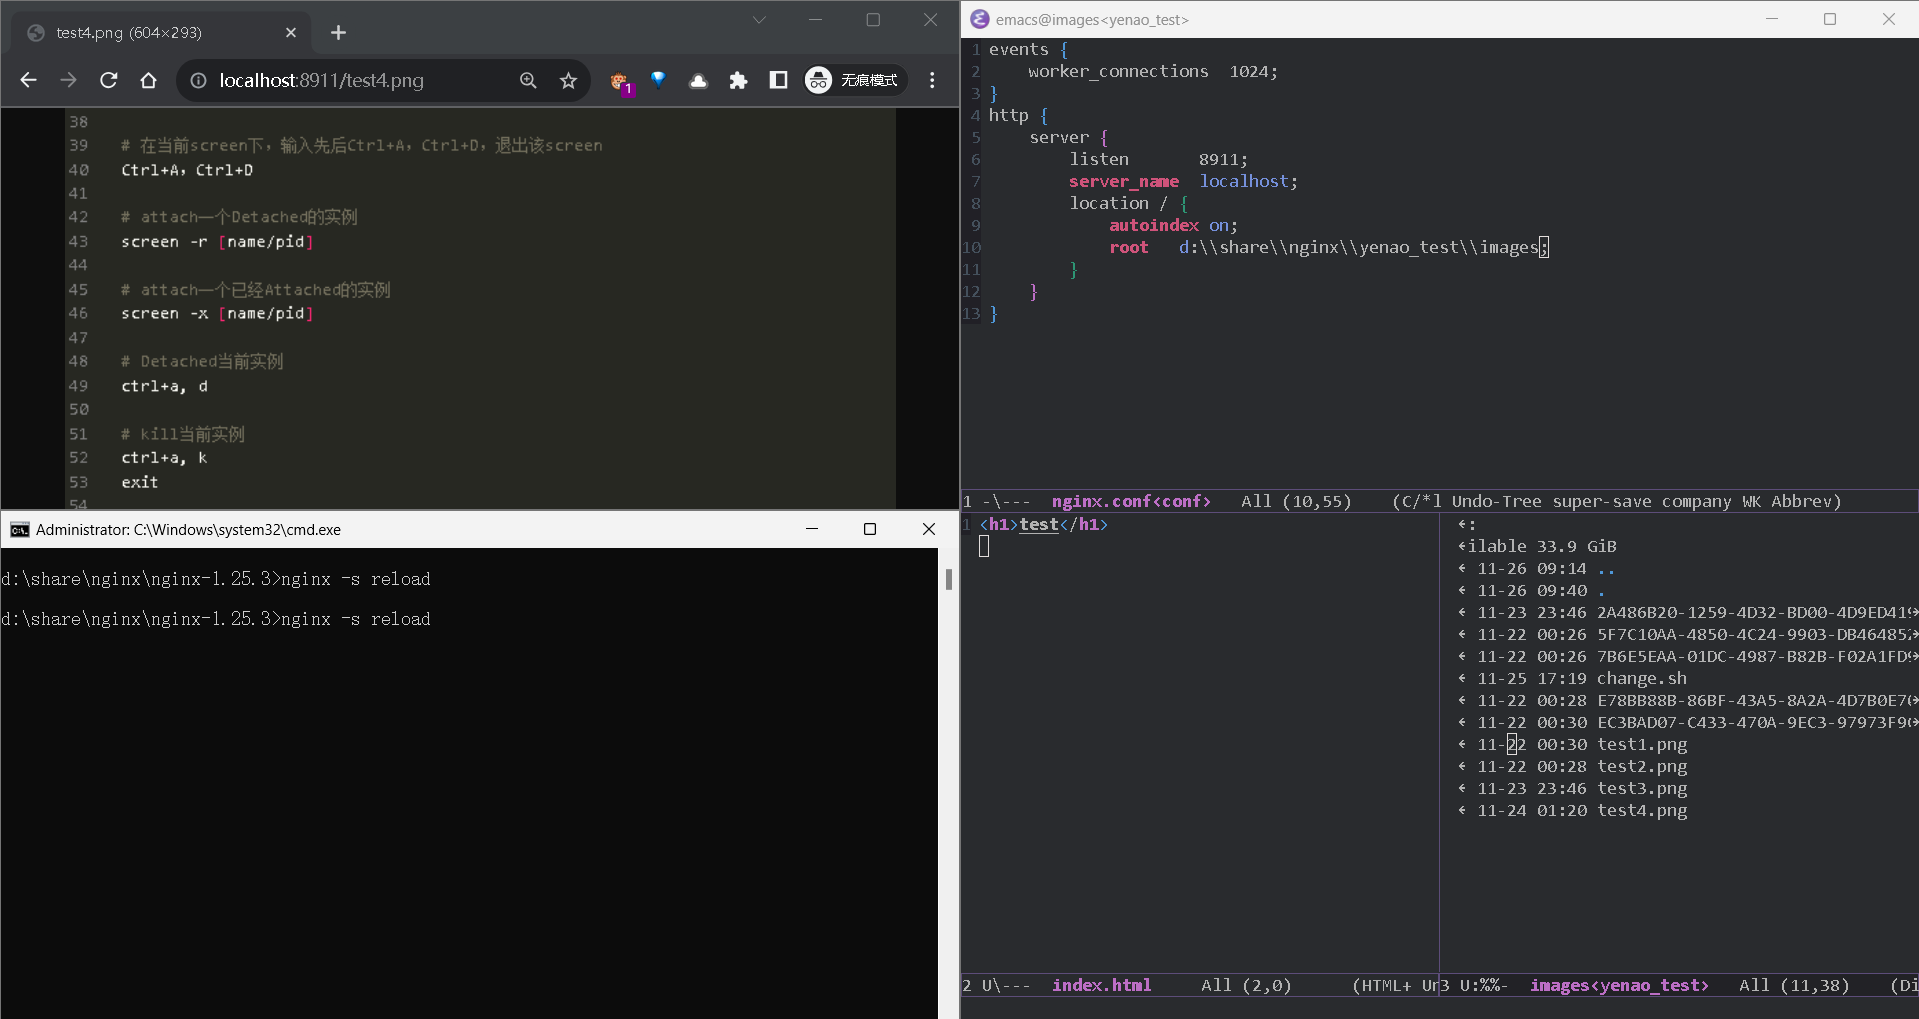1919x1019 pixels.
Task: Open the 5F7C10AA-4850 entry in dired
Action: [x=1755, y=634]
